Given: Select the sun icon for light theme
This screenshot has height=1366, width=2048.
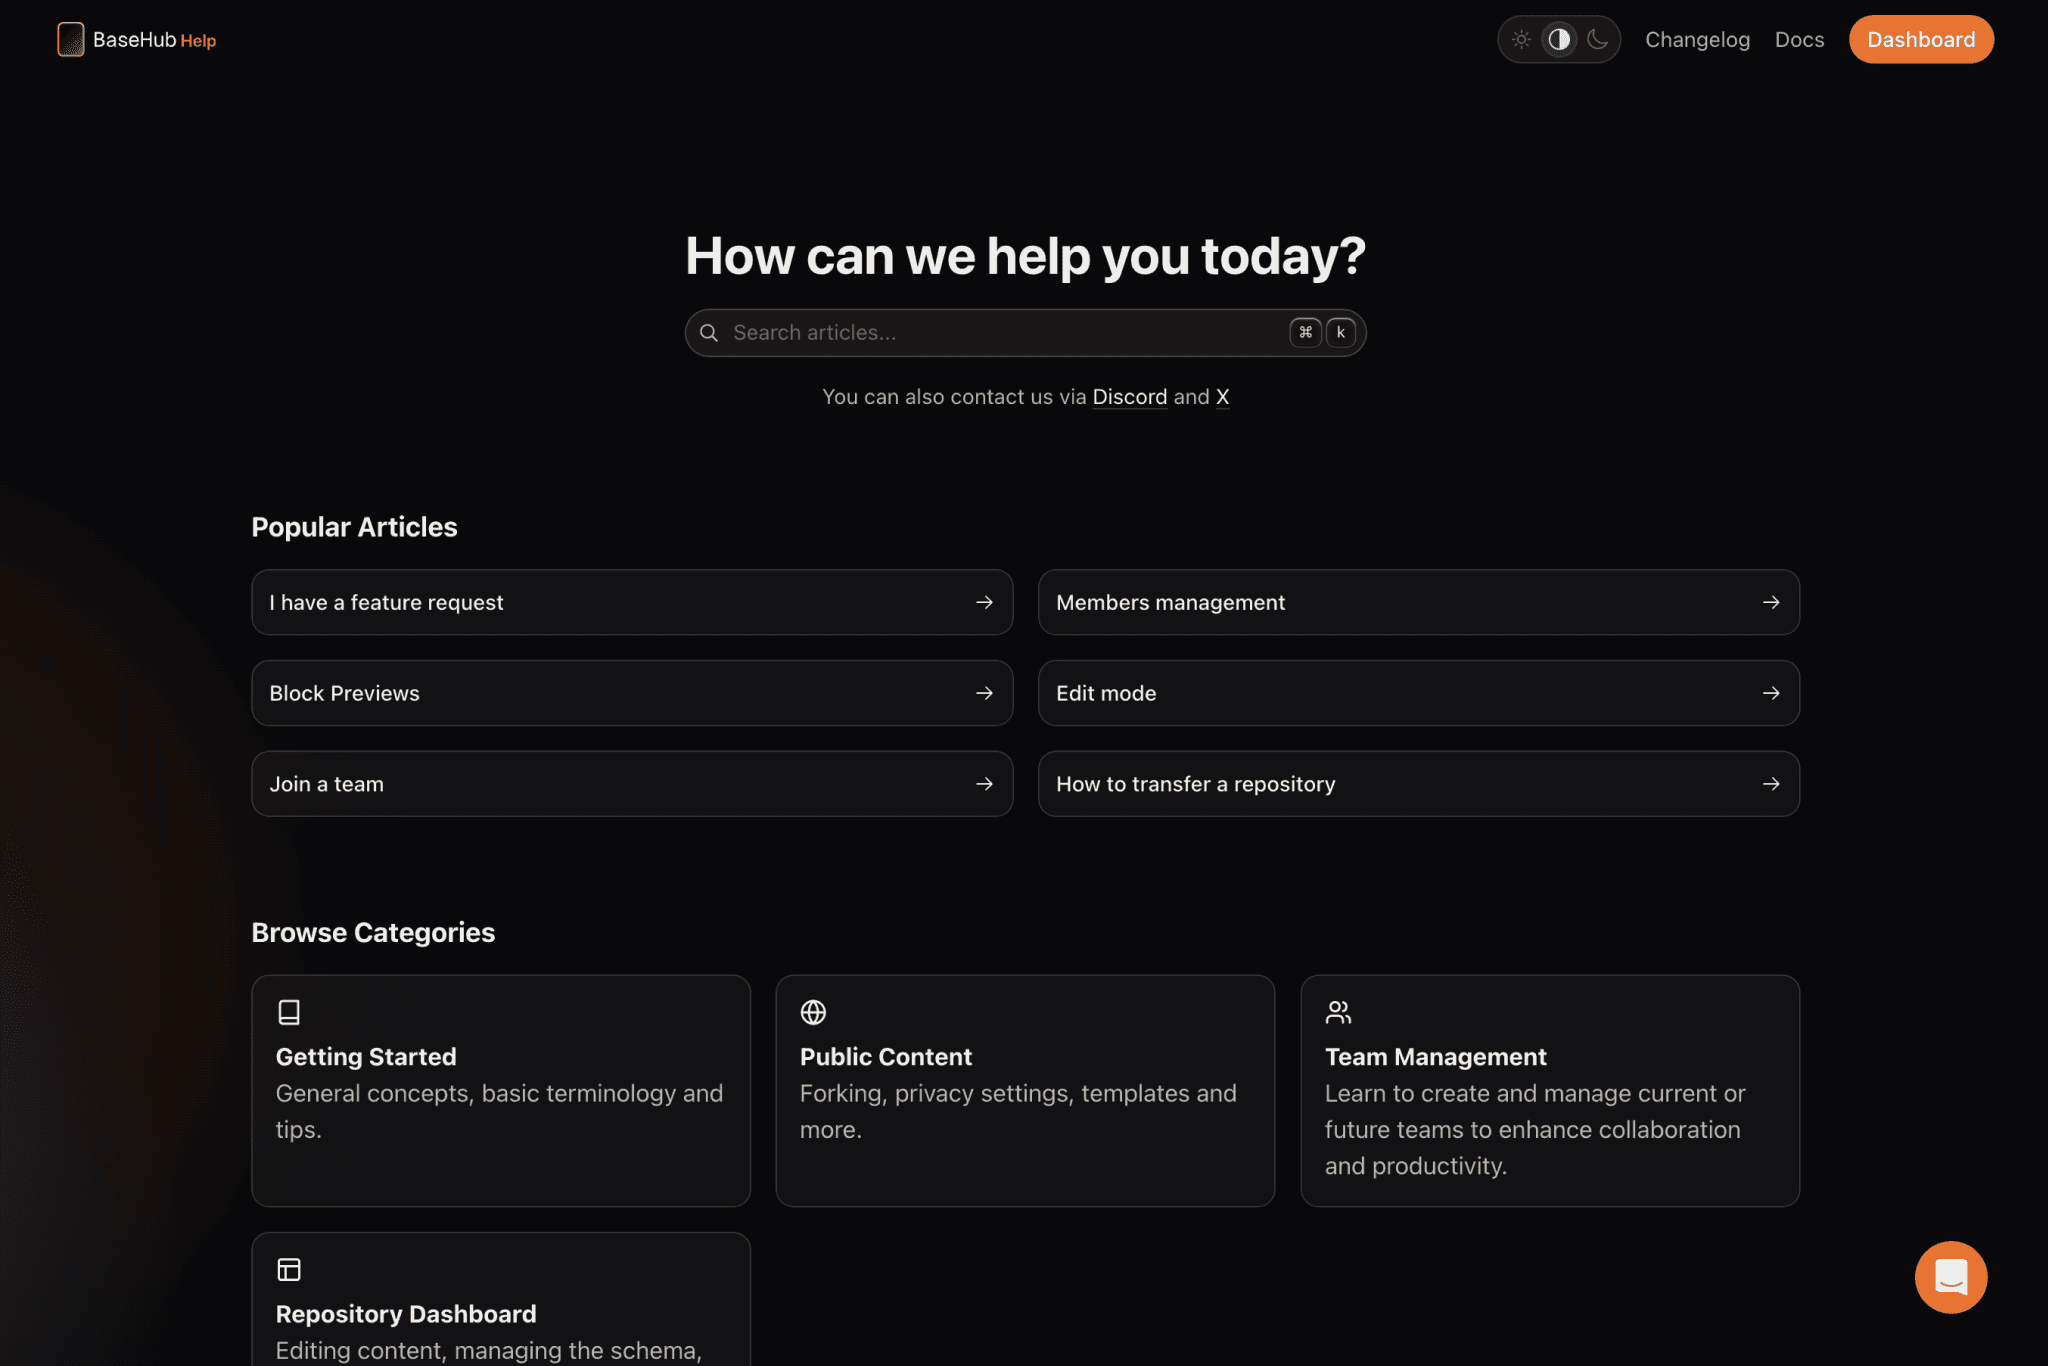Looking at the screenshot, I should 1521,39.
